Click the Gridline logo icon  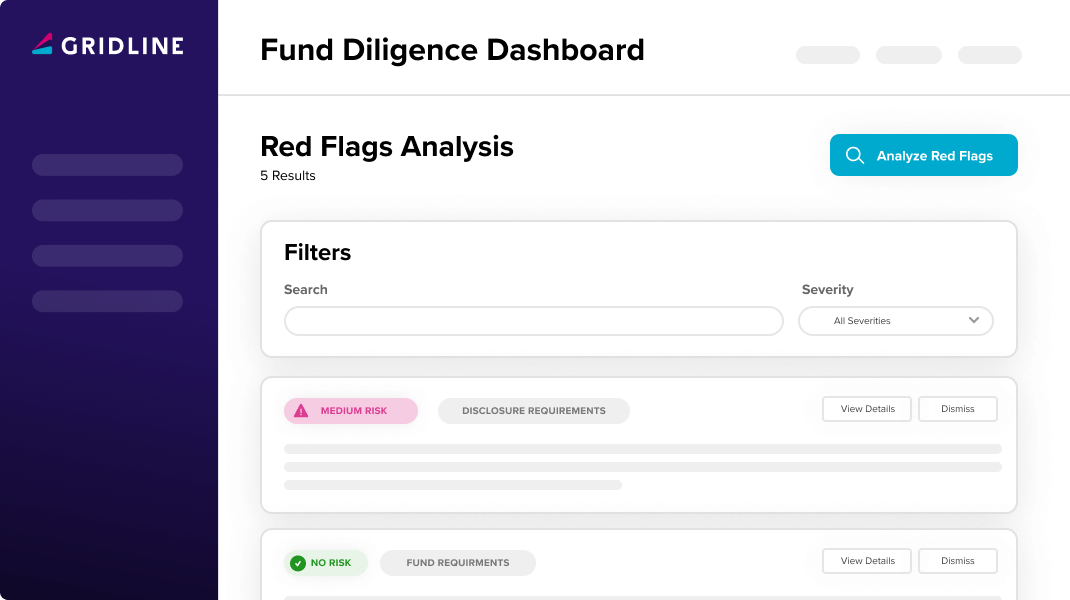(x=42, y=44)
